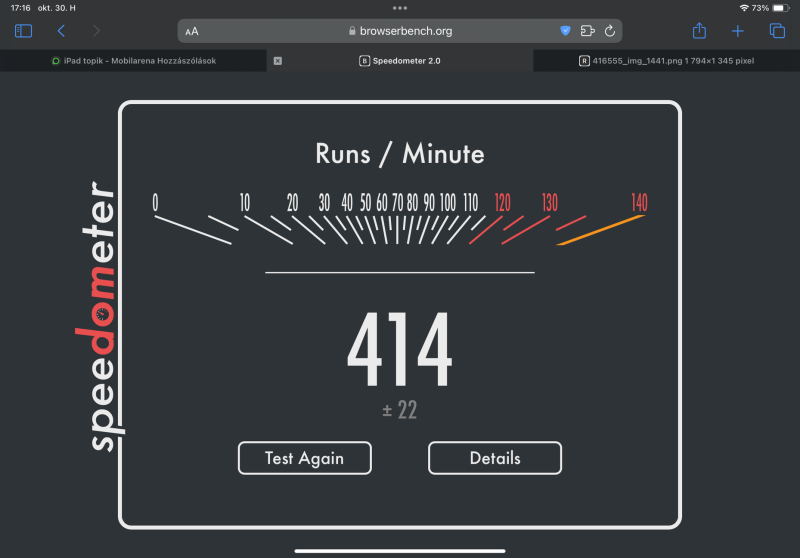Open the blue shield privacy extension

[x=565, y=31]
